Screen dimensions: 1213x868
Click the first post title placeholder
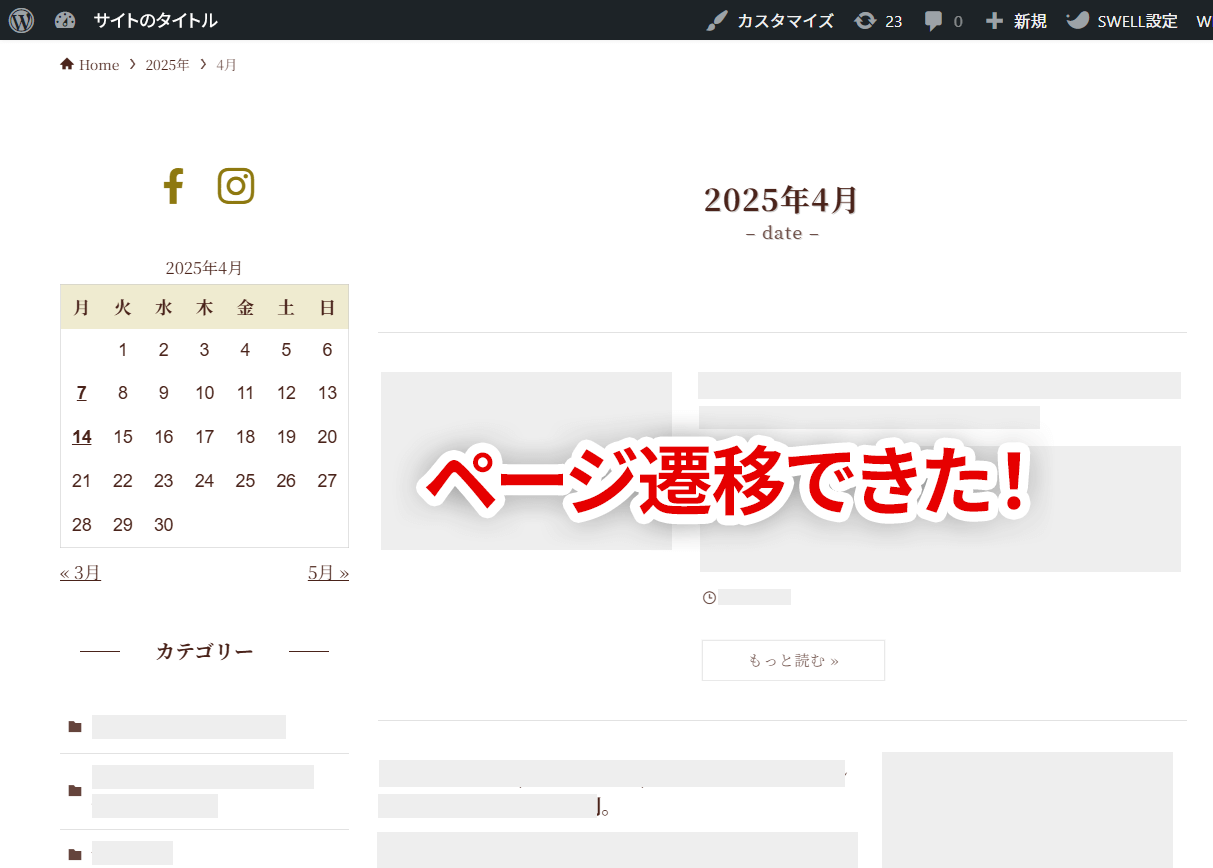point(938,386)
